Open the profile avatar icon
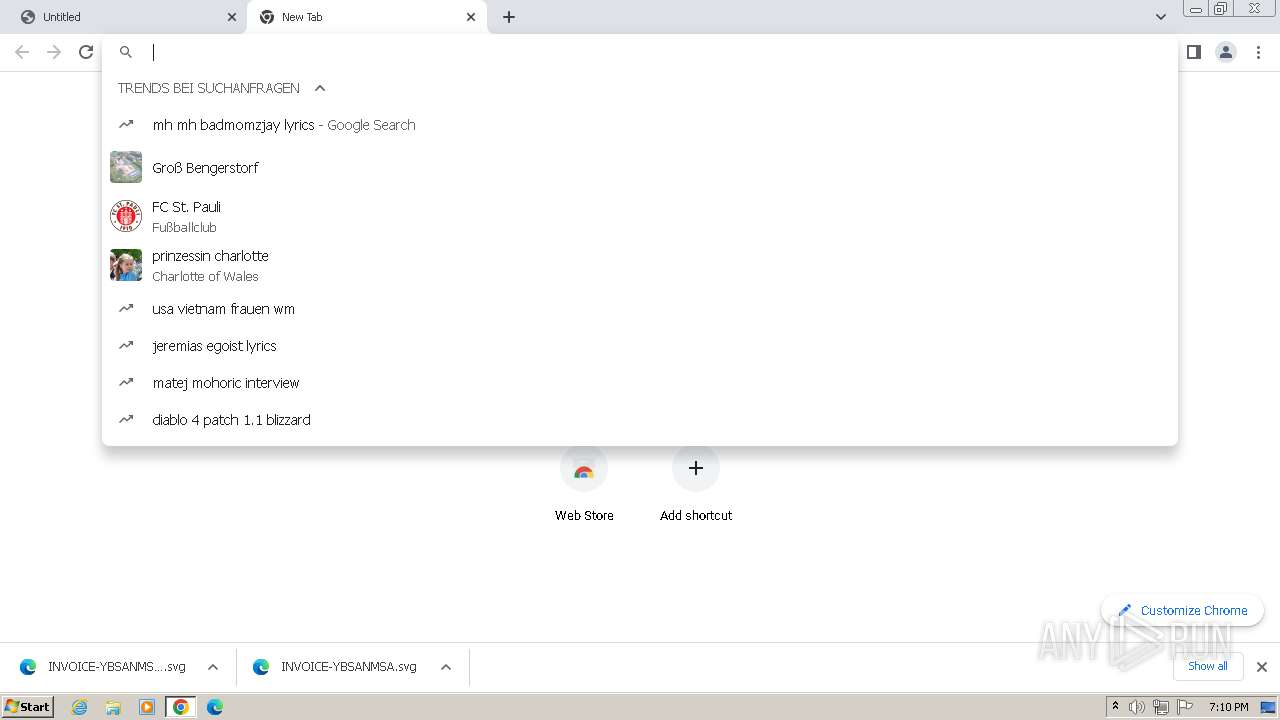Image resolution: width=1280 pixels, height=720 pixels. (1226, 52)
